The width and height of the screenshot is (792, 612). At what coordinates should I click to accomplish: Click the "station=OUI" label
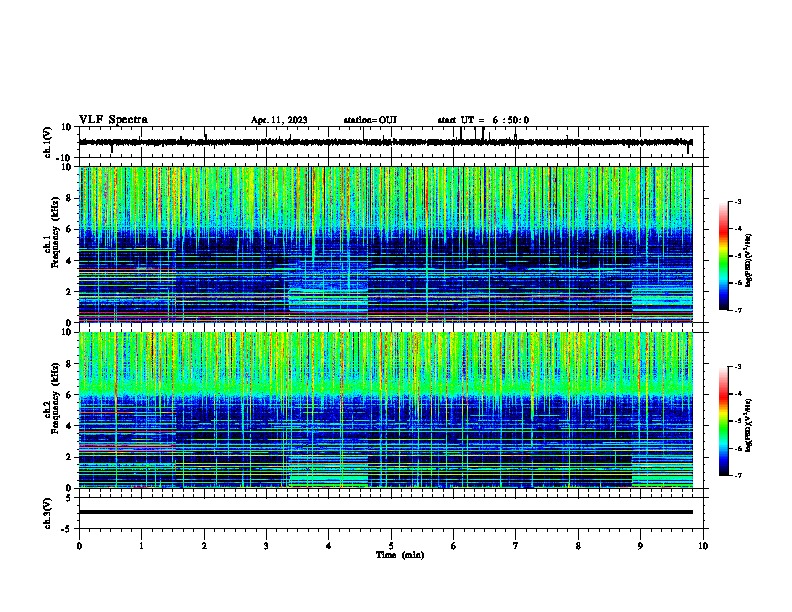point(370,120)
